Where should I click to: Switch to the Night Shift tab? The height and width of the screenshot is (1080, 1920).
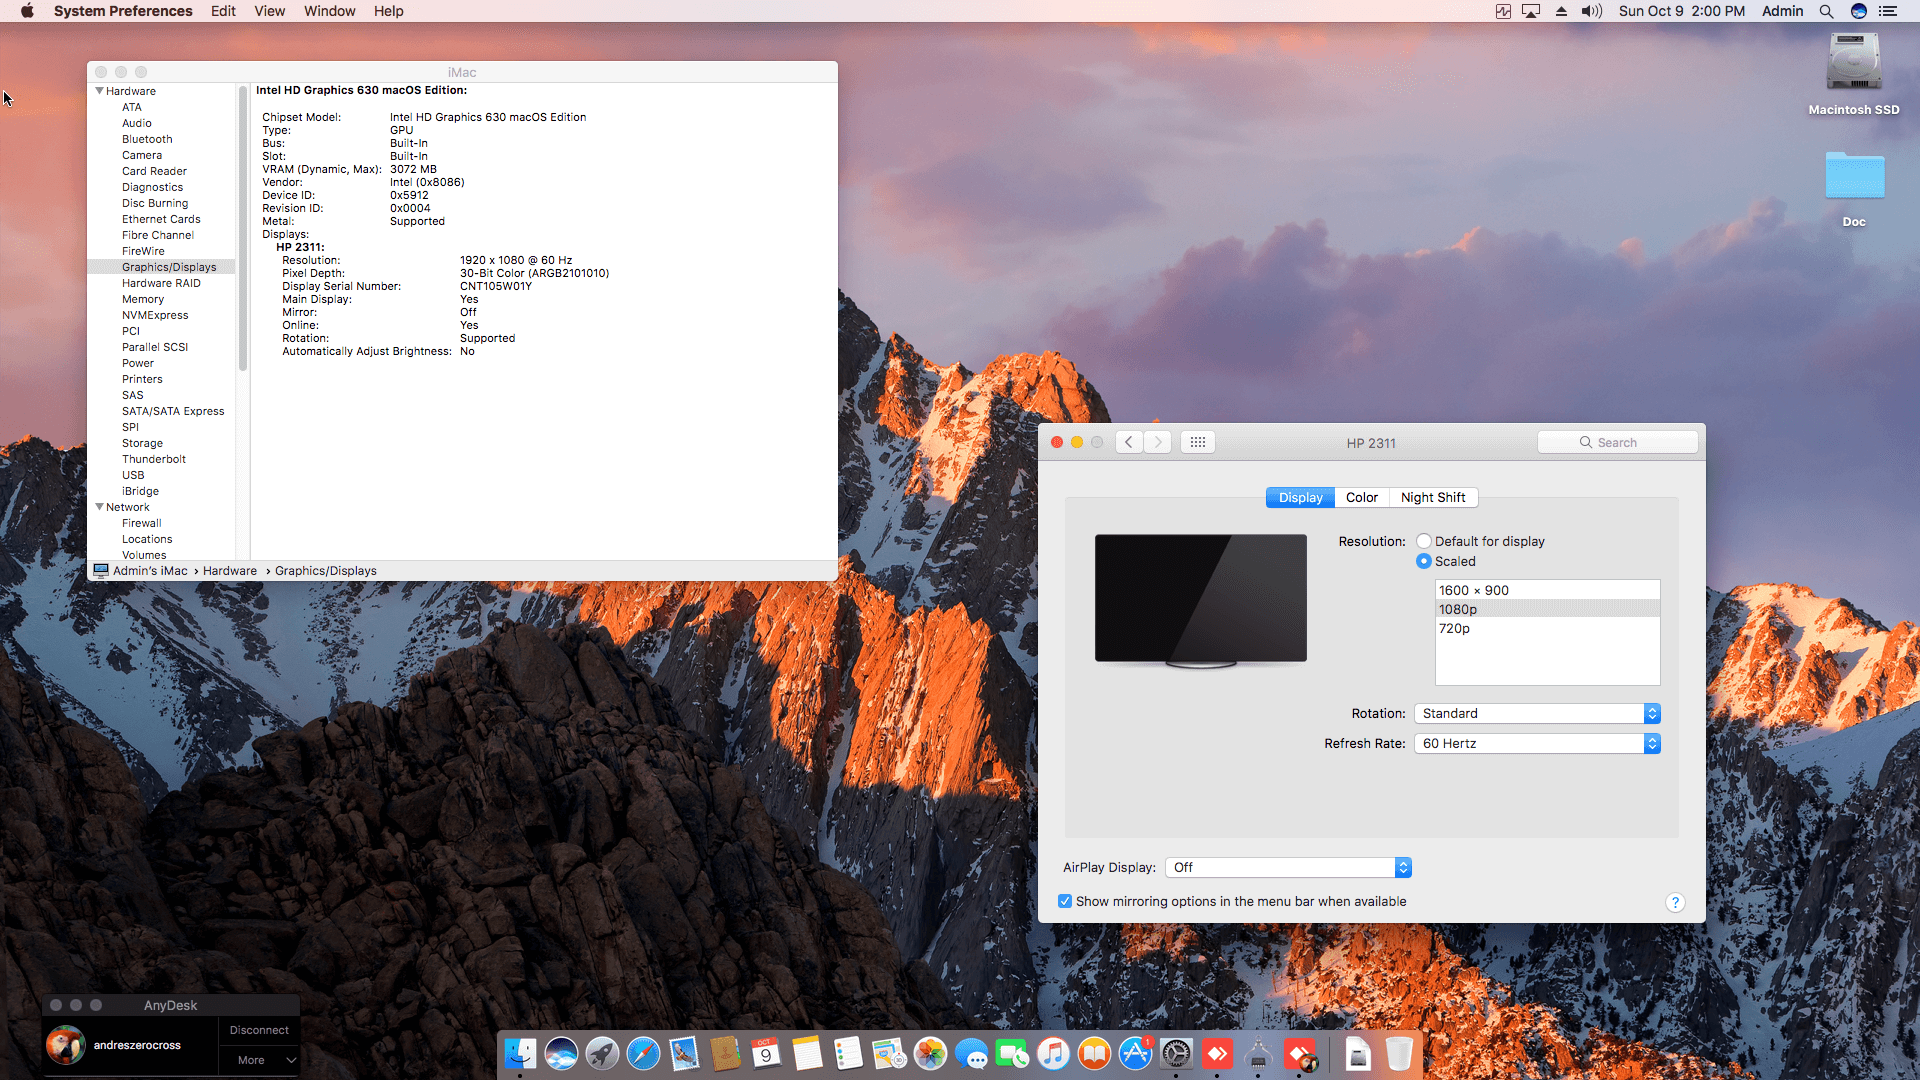[x=1433, y=497]
